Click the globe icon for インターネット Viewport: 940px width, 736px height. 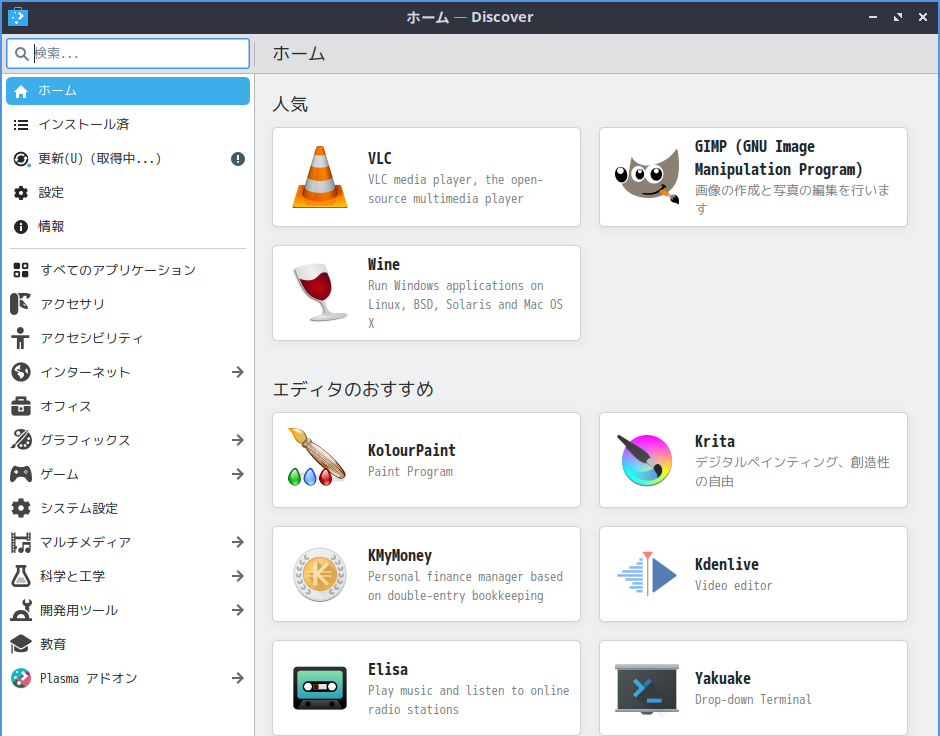pyautogui.click(x=21, y=372)
